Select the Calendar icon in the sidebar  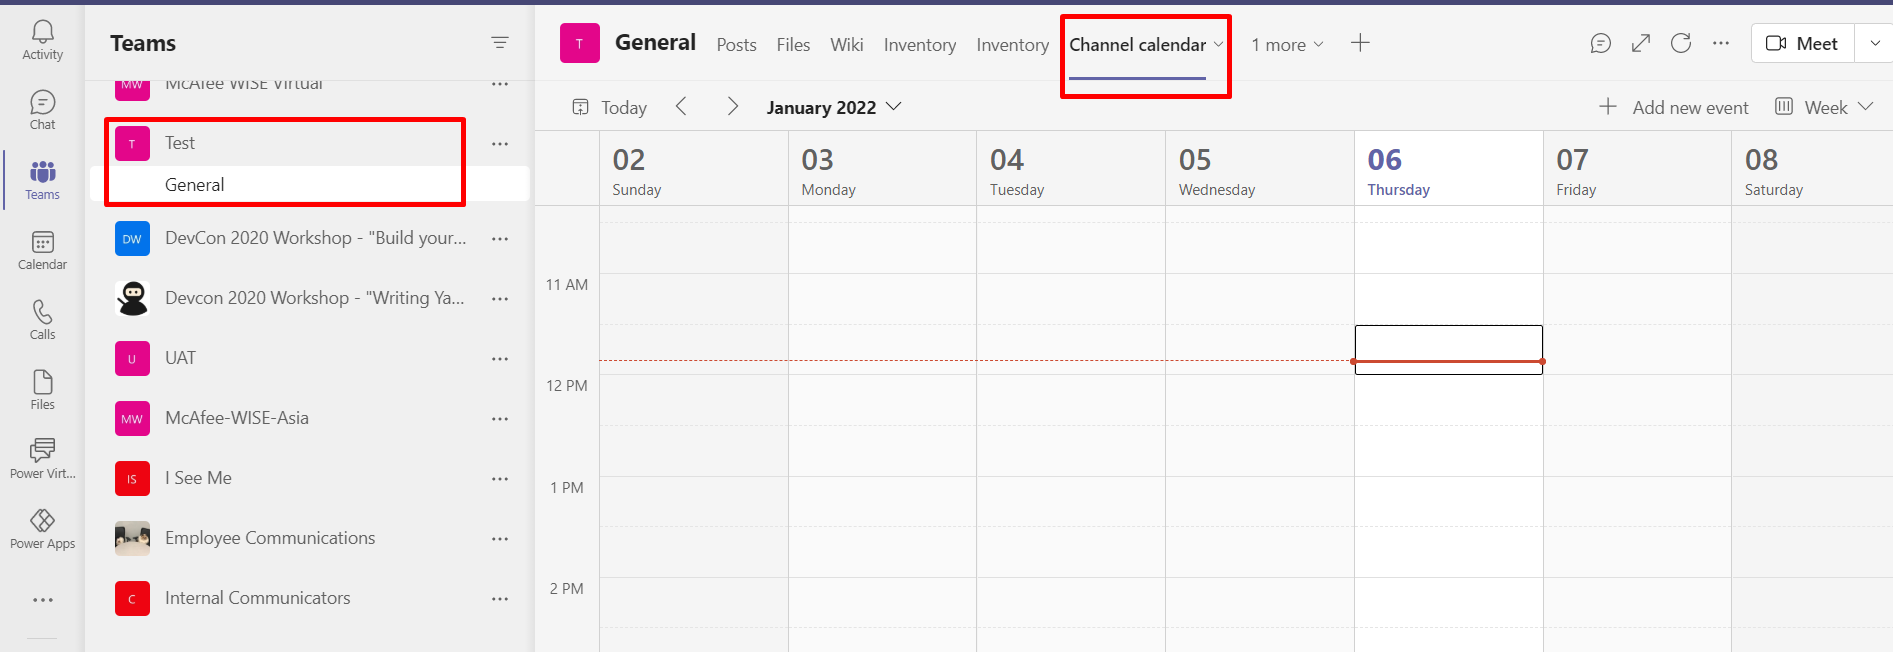42,248
